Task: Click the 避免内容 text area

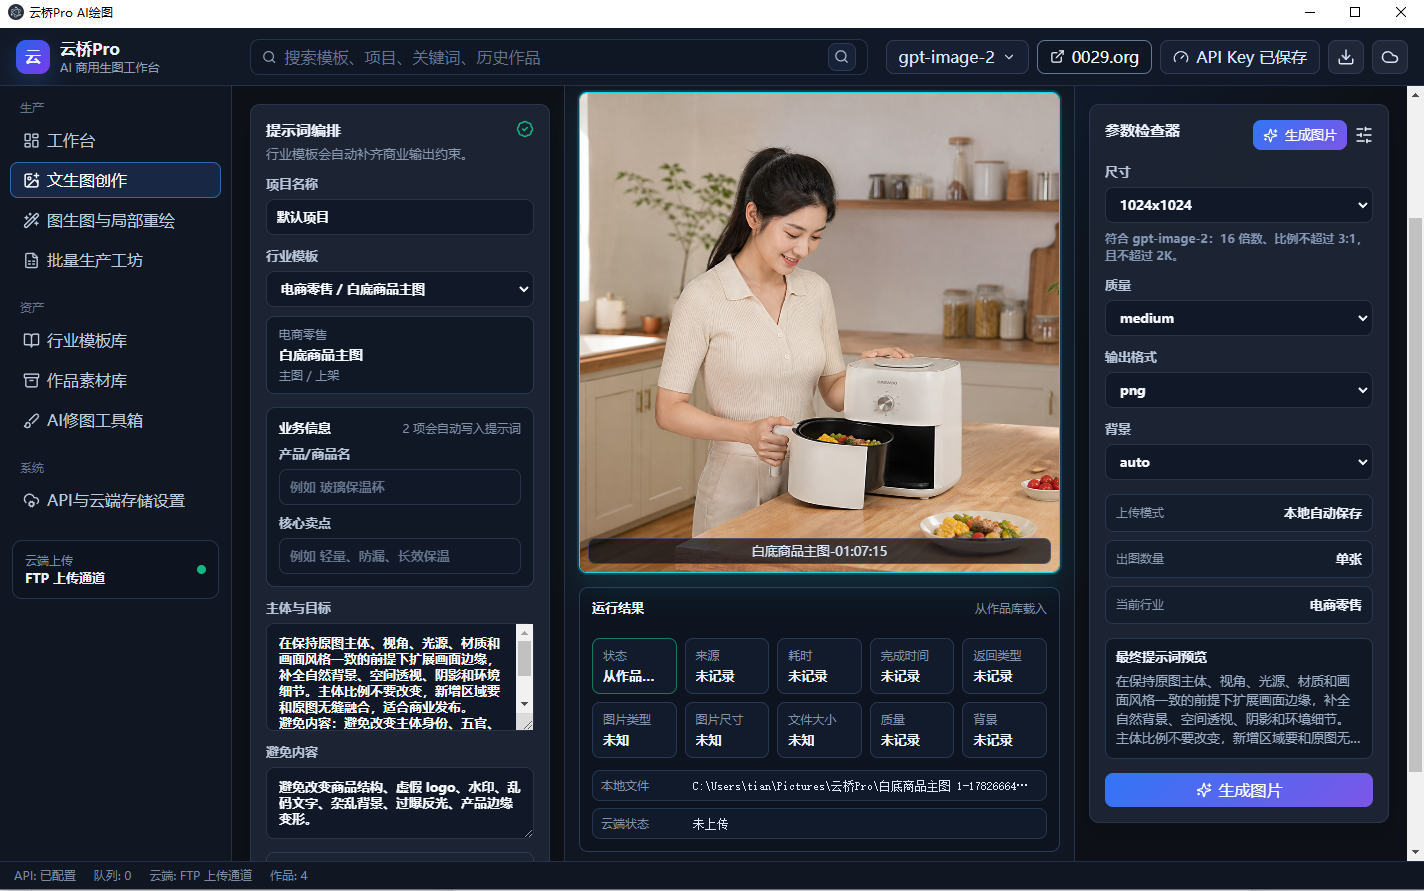Action: tap(400, 802)
